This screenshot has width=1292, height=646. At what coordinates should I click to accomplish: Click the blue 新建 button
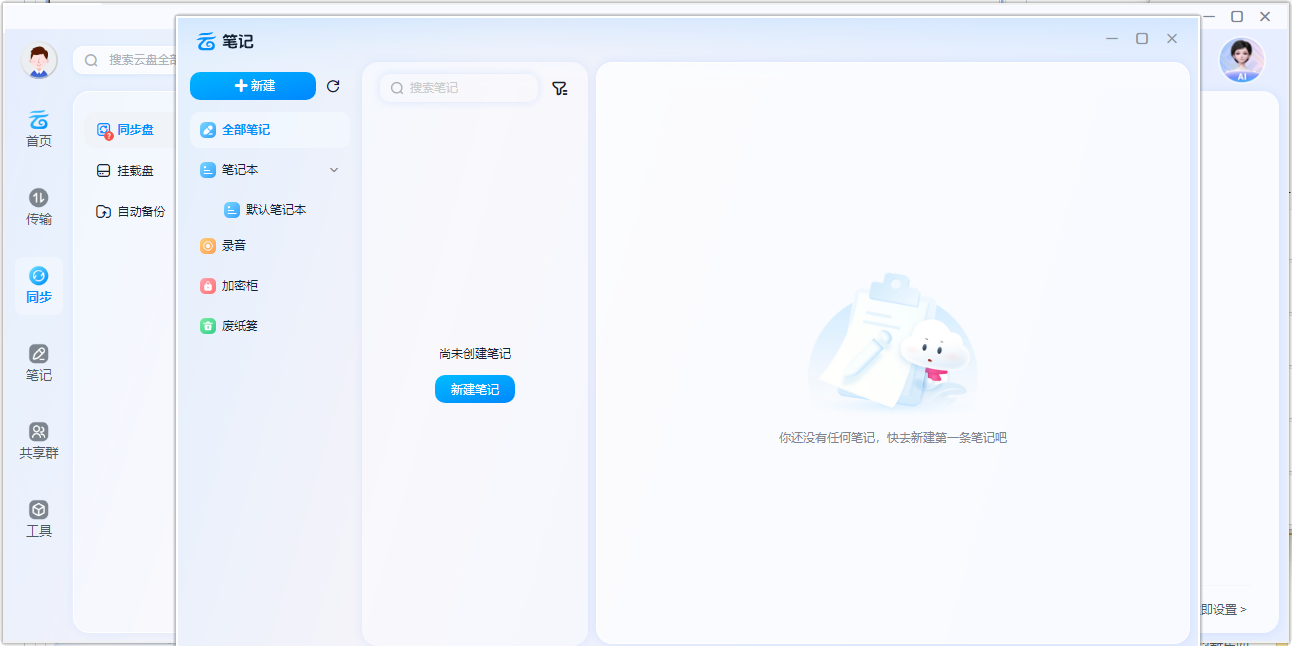coord(253,86)
